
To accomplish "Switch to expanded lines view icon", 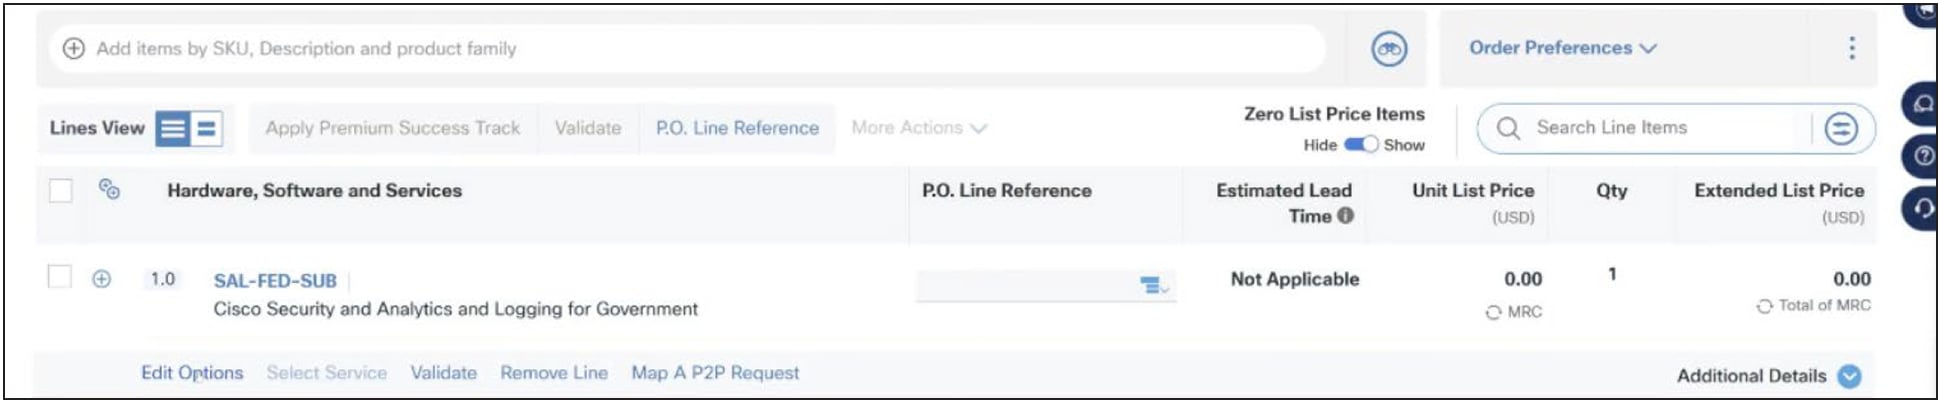I will [x=172, y=129].
